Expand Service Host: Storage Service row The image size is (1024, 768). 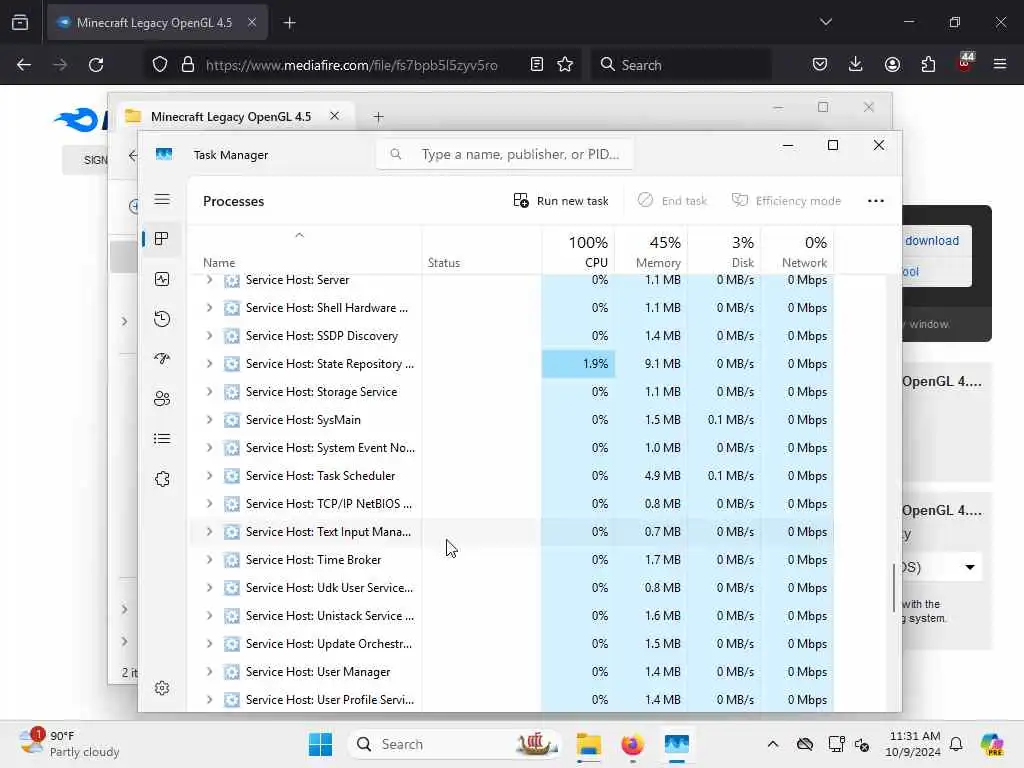pos(209,392)
